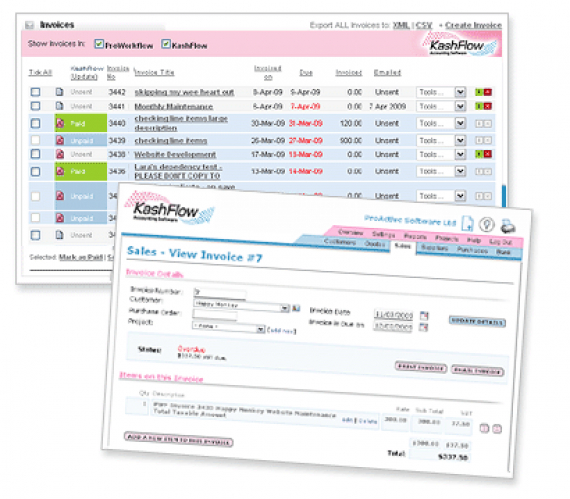The height and width of the screenshot is (499, 570).
Task: Click document icon beside invoice 3442
Action: point(60,92)
